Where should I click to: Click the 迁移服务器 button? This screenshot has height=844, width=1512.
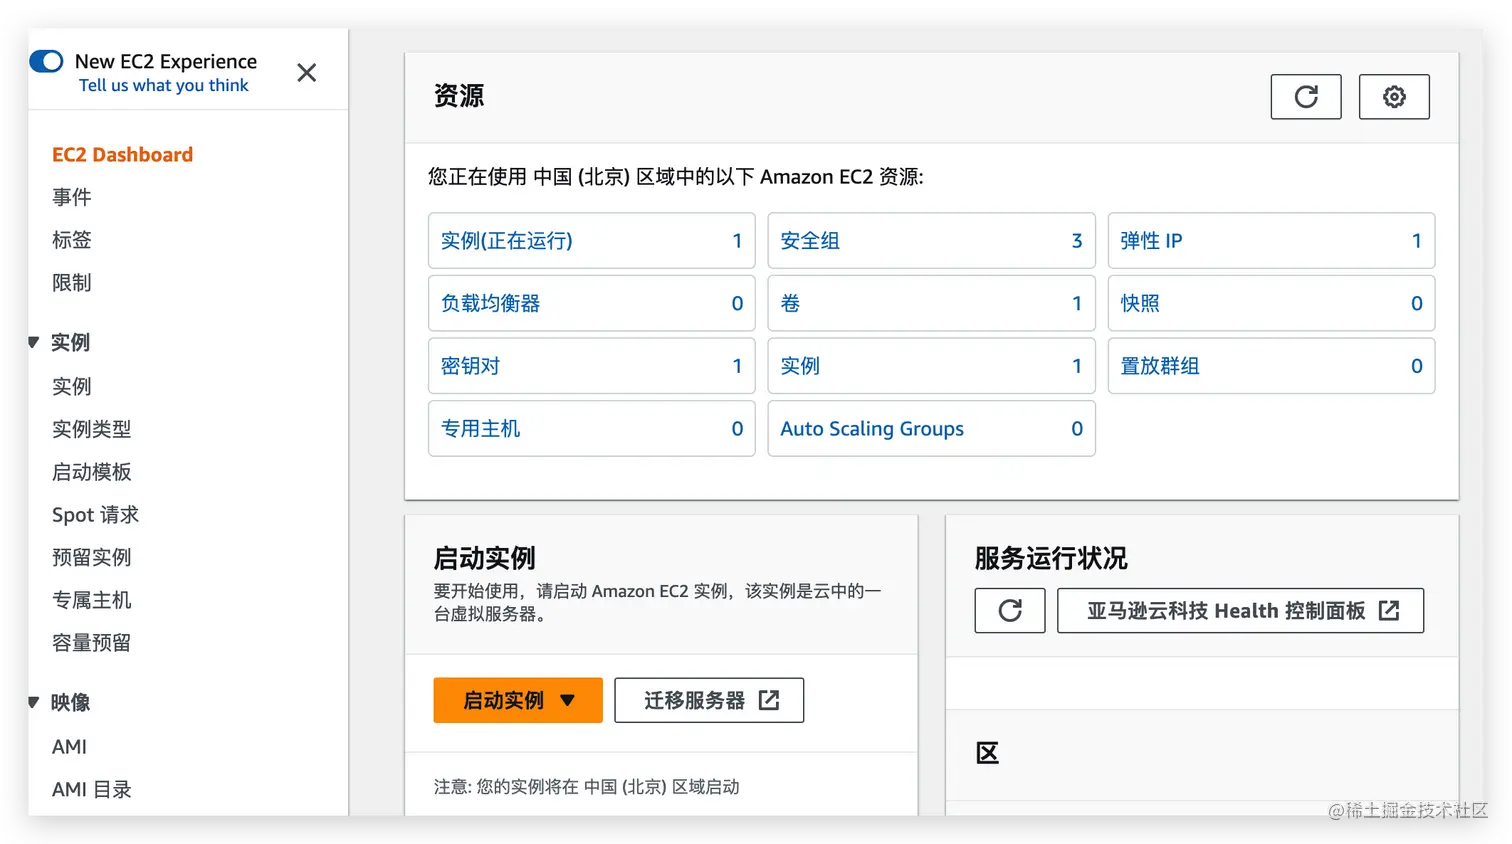pyautogui.click(x=709, y=700)
